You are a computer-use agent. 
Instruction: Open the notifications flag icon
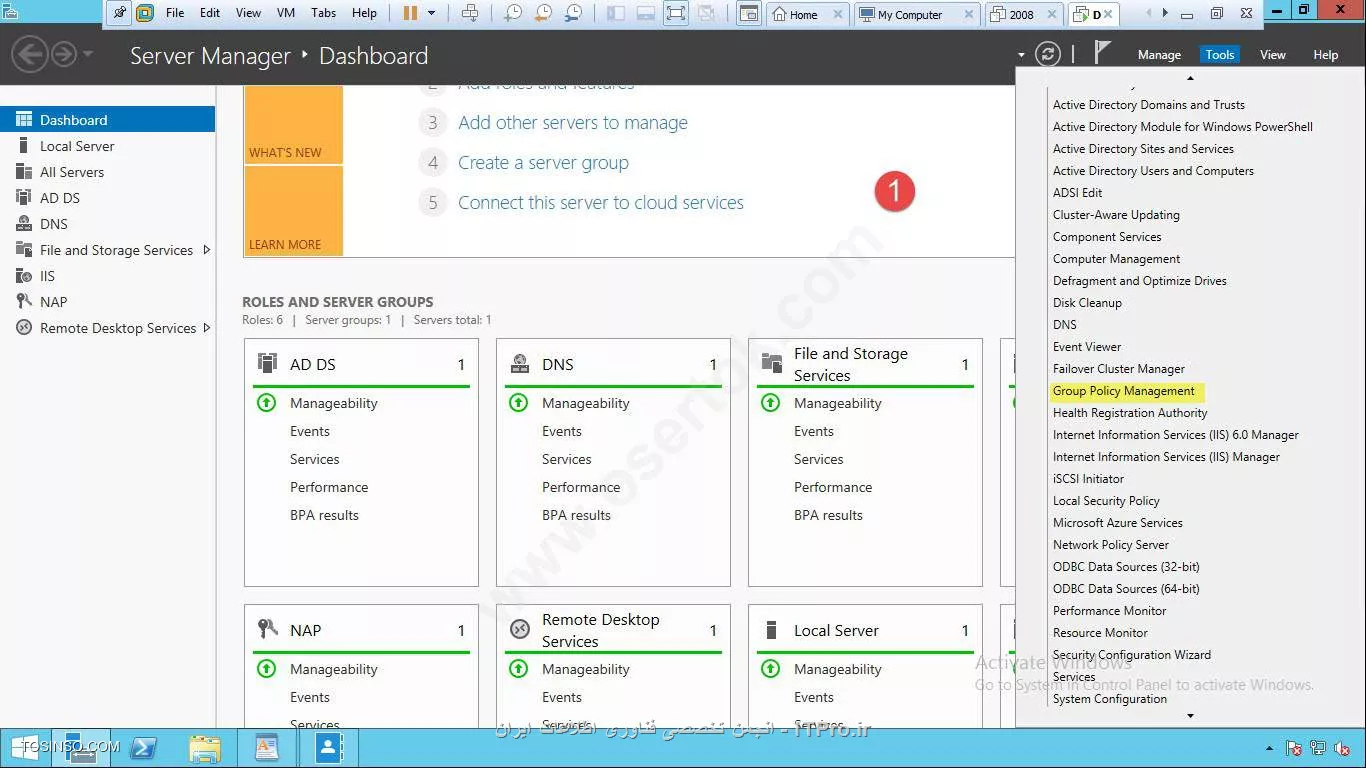pyautogui.click(x=1102, y=53)
